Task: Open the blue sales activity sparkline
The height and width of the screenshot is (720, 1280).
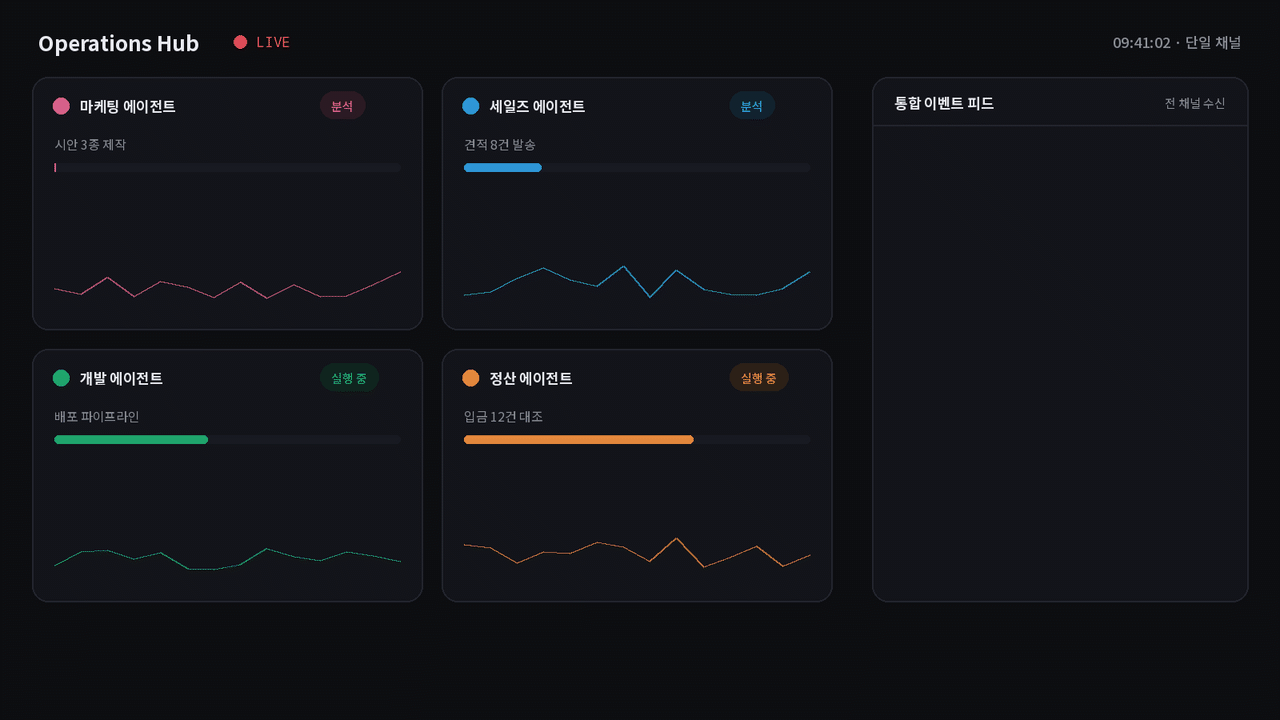Action: [637, 281]
